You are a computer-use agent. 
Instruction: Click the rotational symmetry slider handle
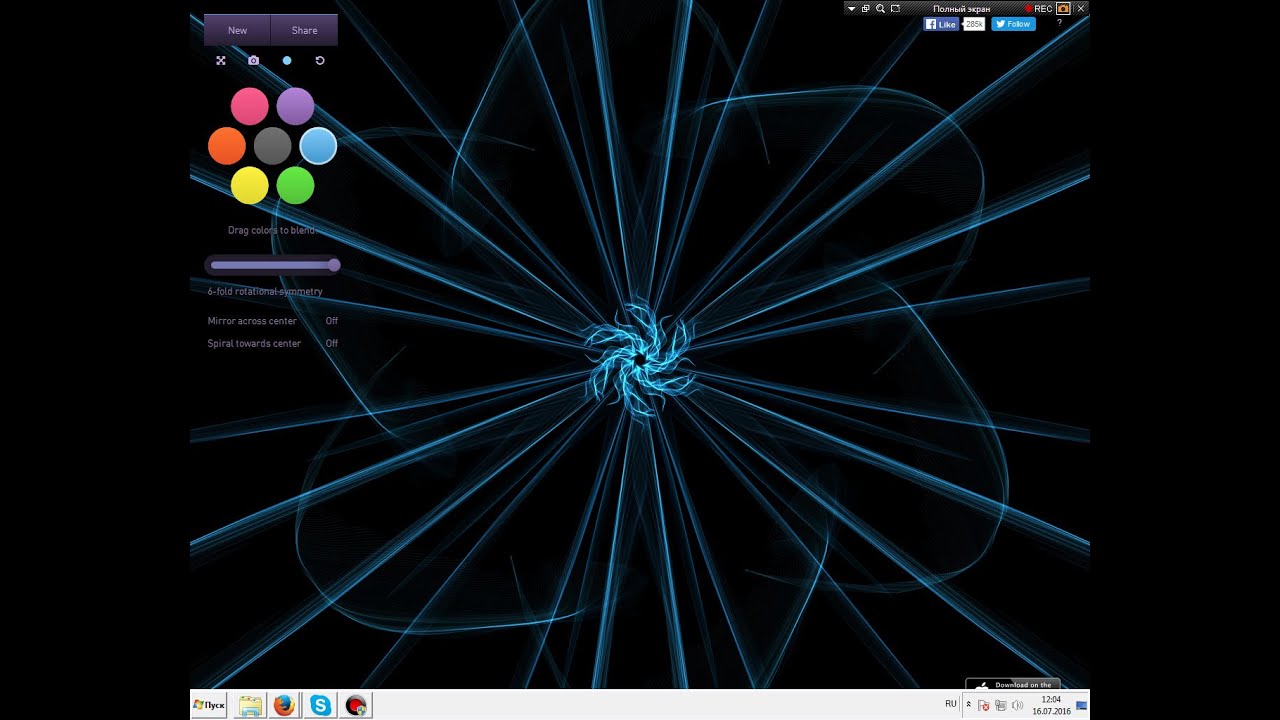(x=334, y=265)
